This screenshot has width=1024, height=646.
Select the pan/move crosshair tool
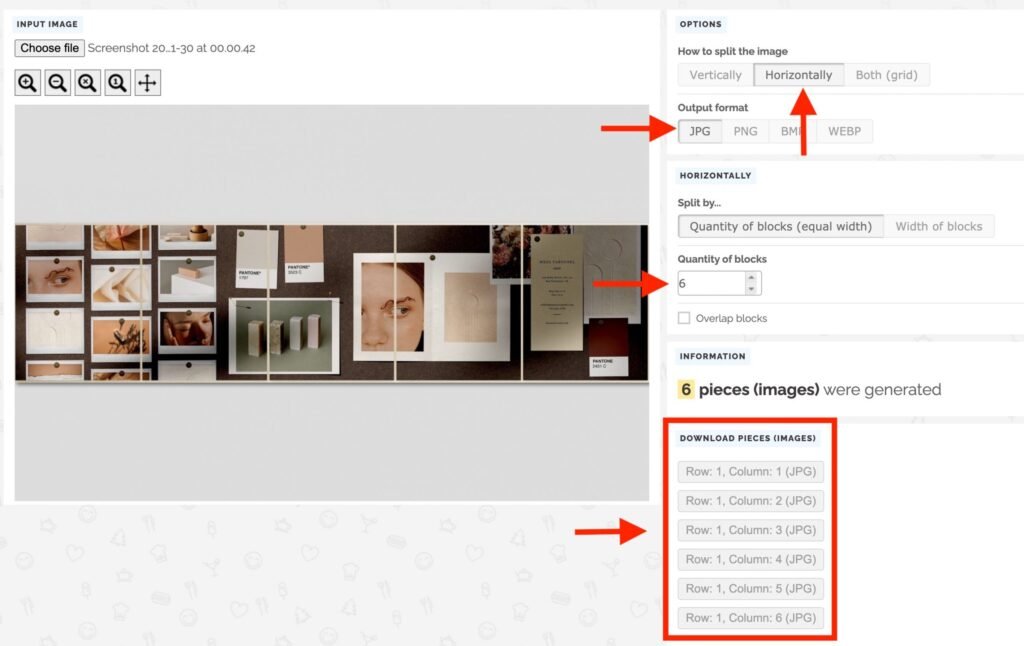click(147, 82)
